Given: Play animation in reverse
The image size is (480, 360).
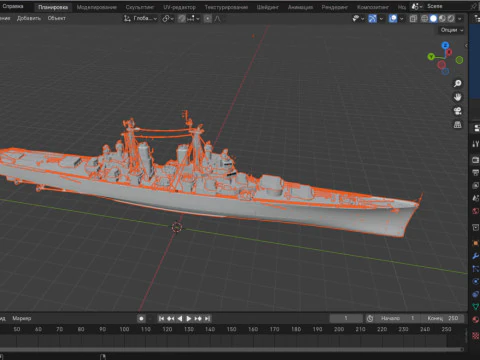Looking at the screenshot, I should [x=180, y=319].
